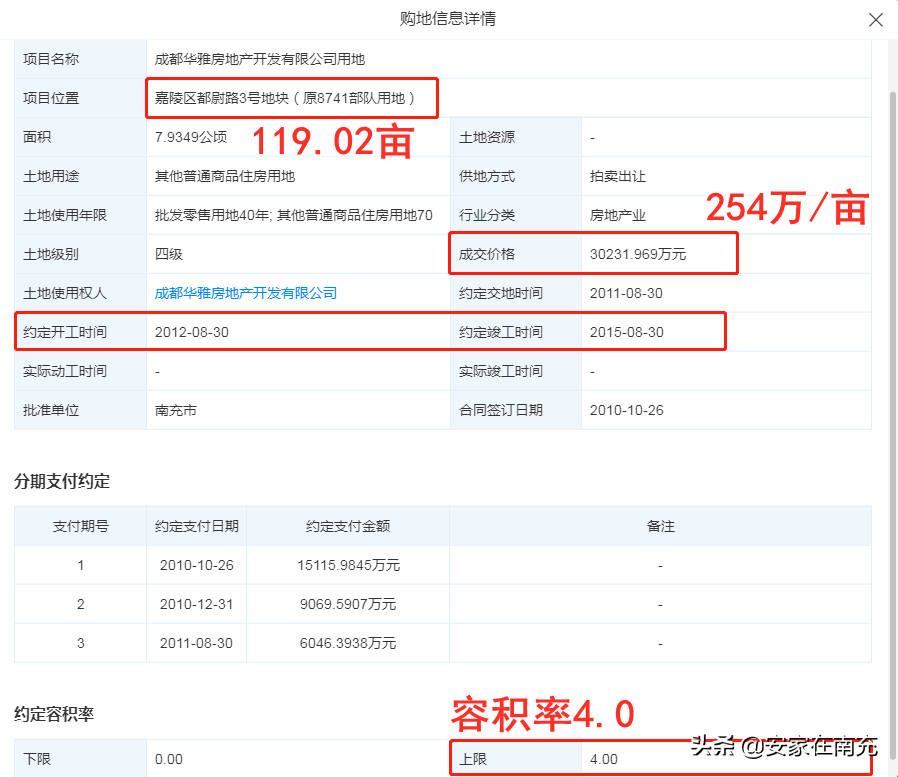This screenshot has width=898, height=777.
Task: Click the area value 7.9349公顷
Action: coord(191,137)
